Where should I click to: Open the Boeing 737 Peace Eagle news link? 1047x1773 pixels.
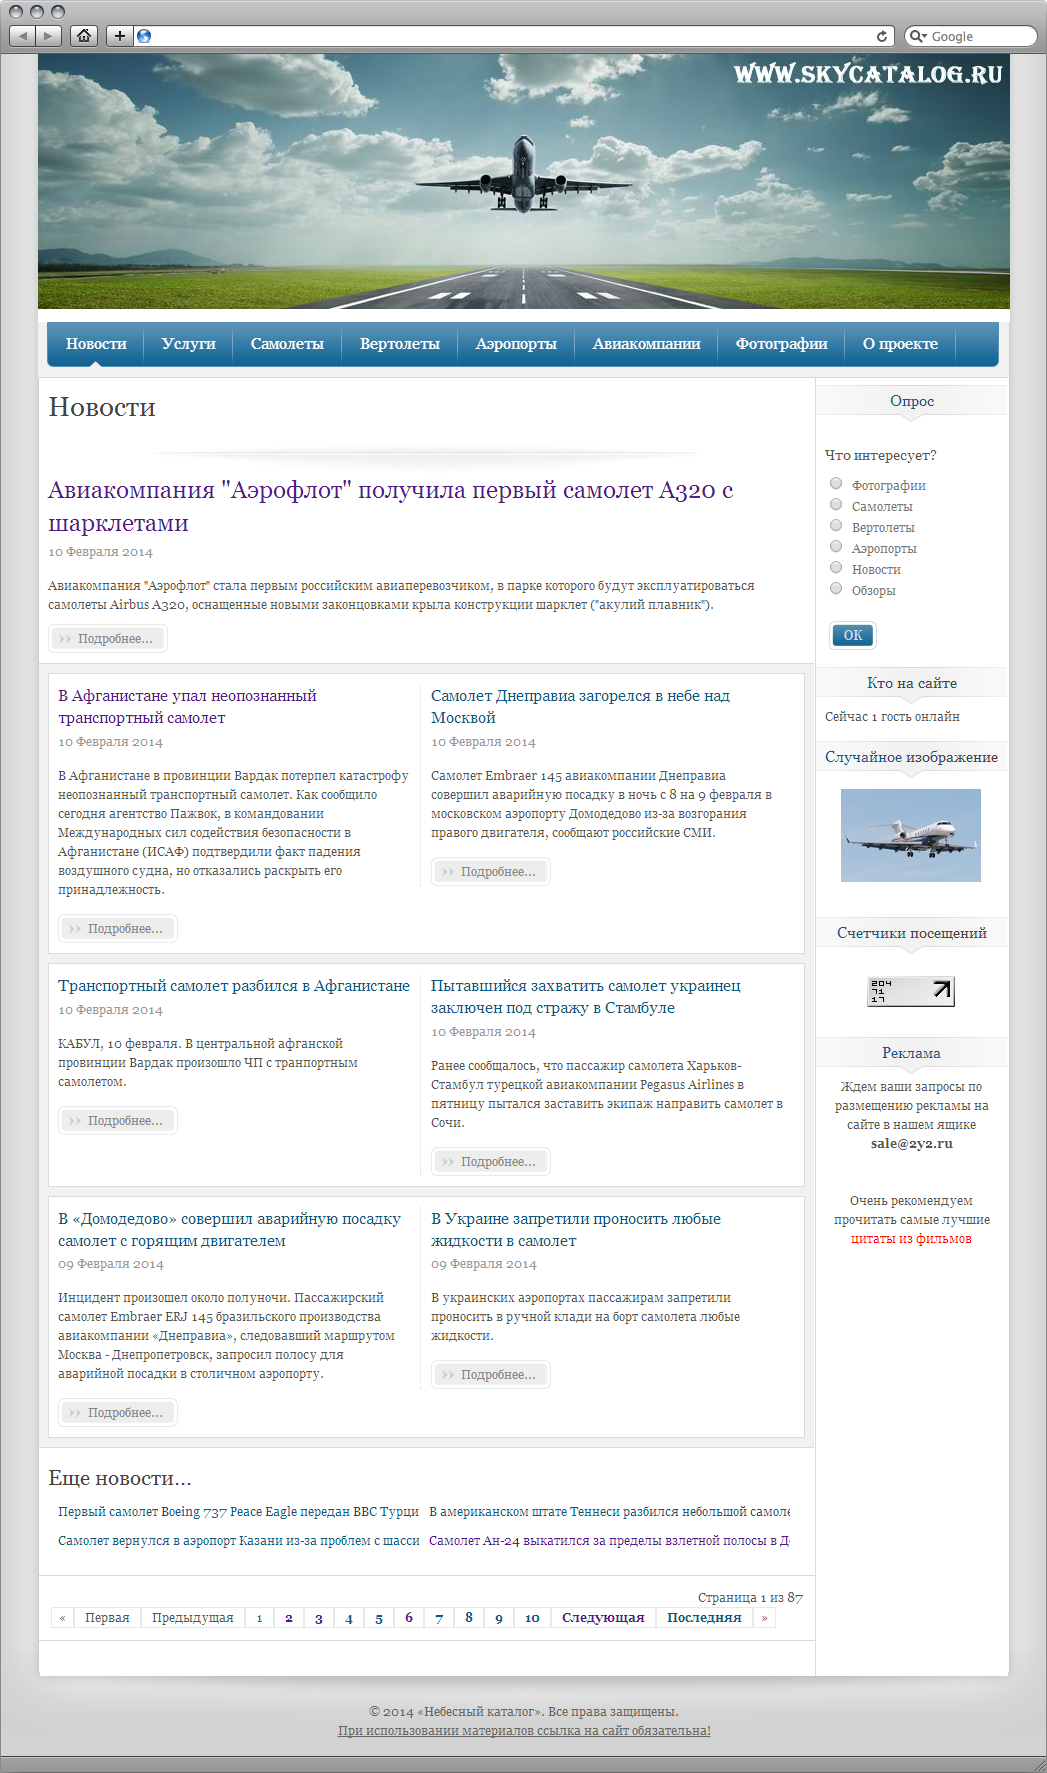pos(238,1511)
